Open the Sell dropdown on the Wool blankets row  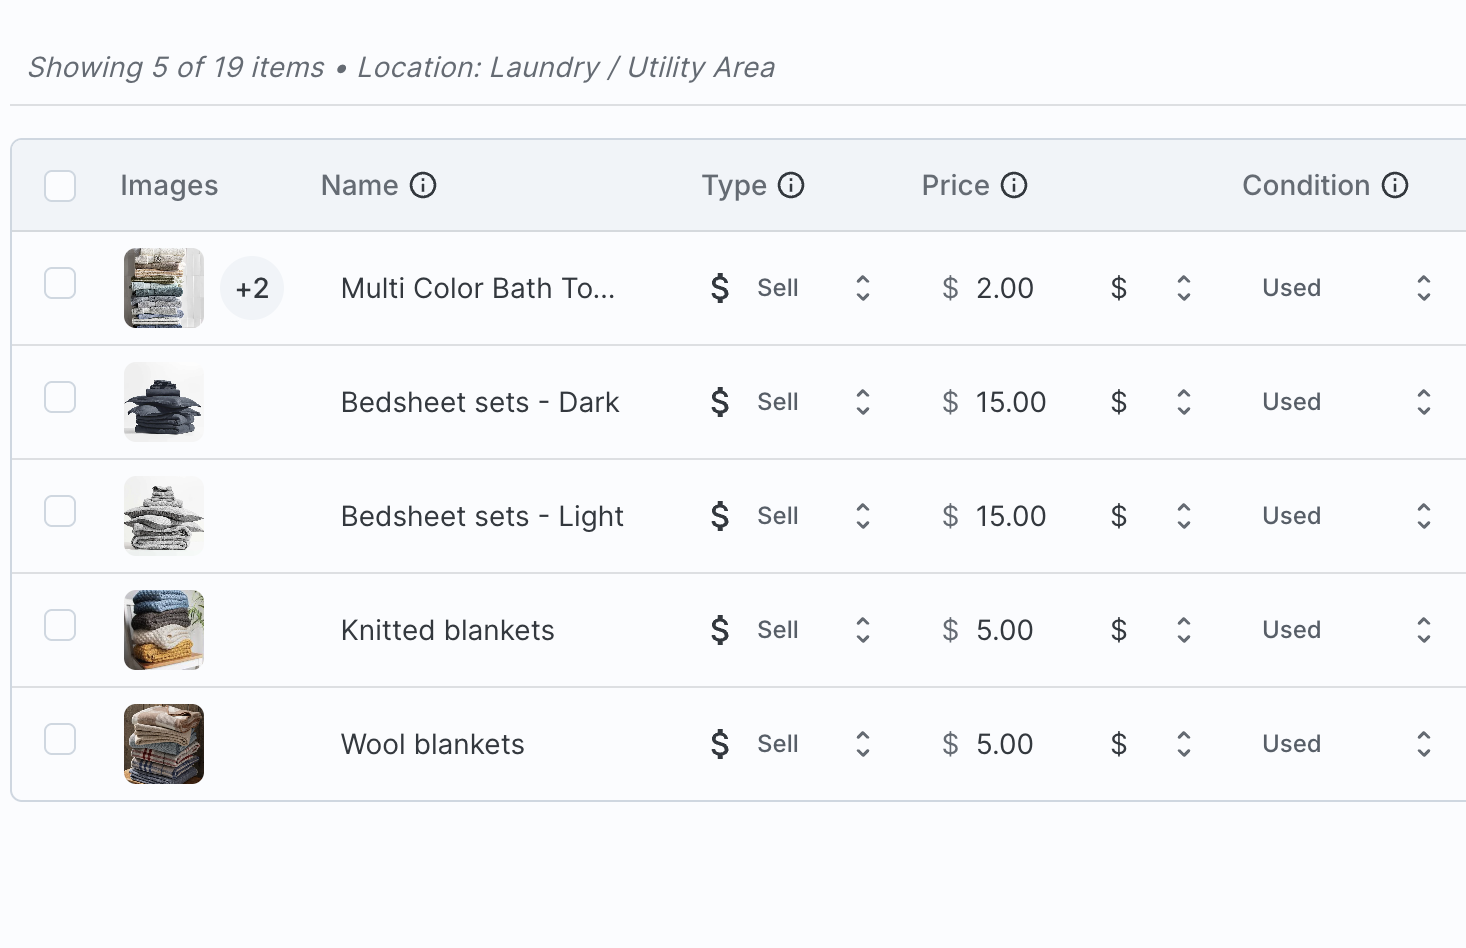pyautogui.click(x=862, y=744)
